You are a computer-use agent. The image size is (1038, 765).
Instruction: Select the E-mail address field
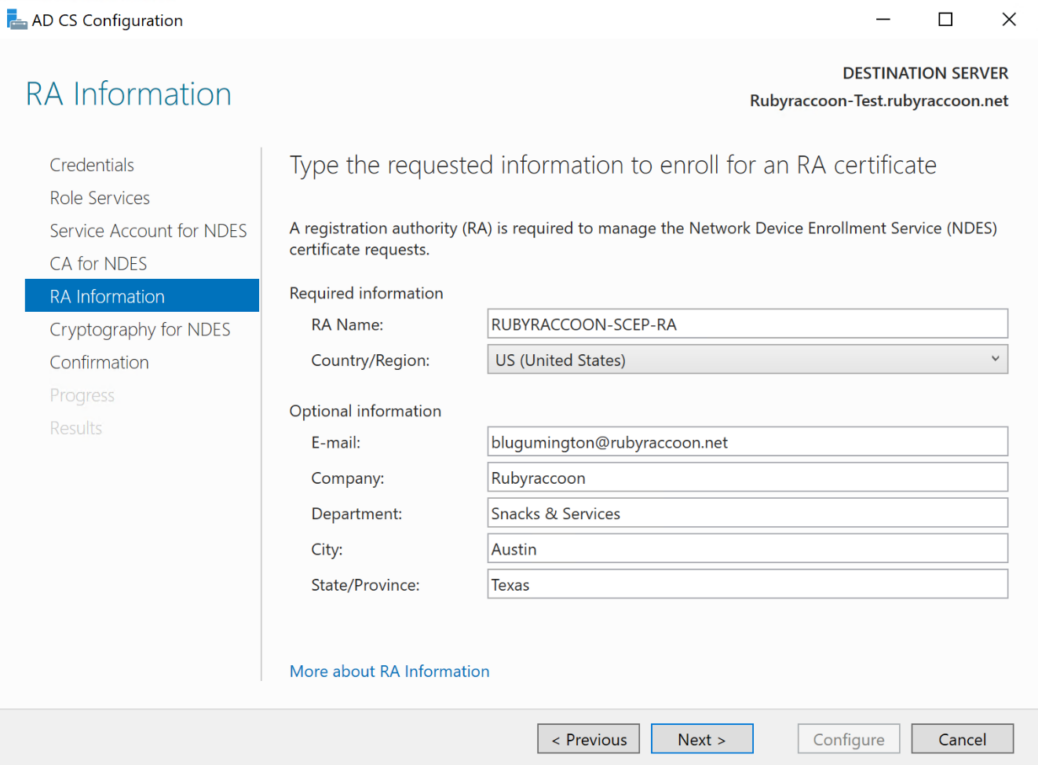tap(746, 441)
